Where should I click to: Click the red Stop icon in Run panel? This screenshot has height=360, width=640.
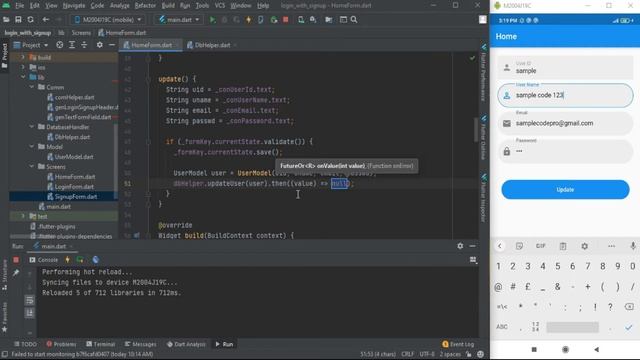(16, 260)
